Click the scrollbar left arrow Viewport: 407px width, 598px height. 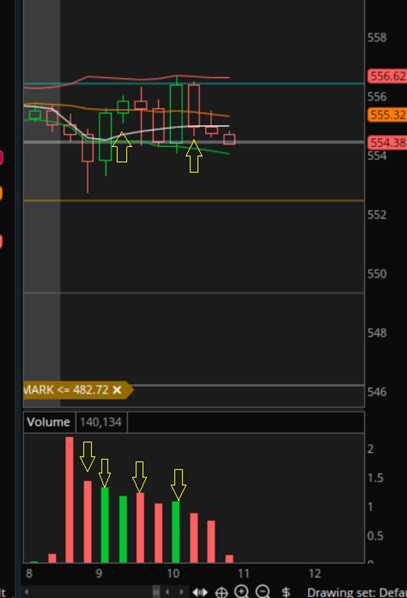[26, 592]
